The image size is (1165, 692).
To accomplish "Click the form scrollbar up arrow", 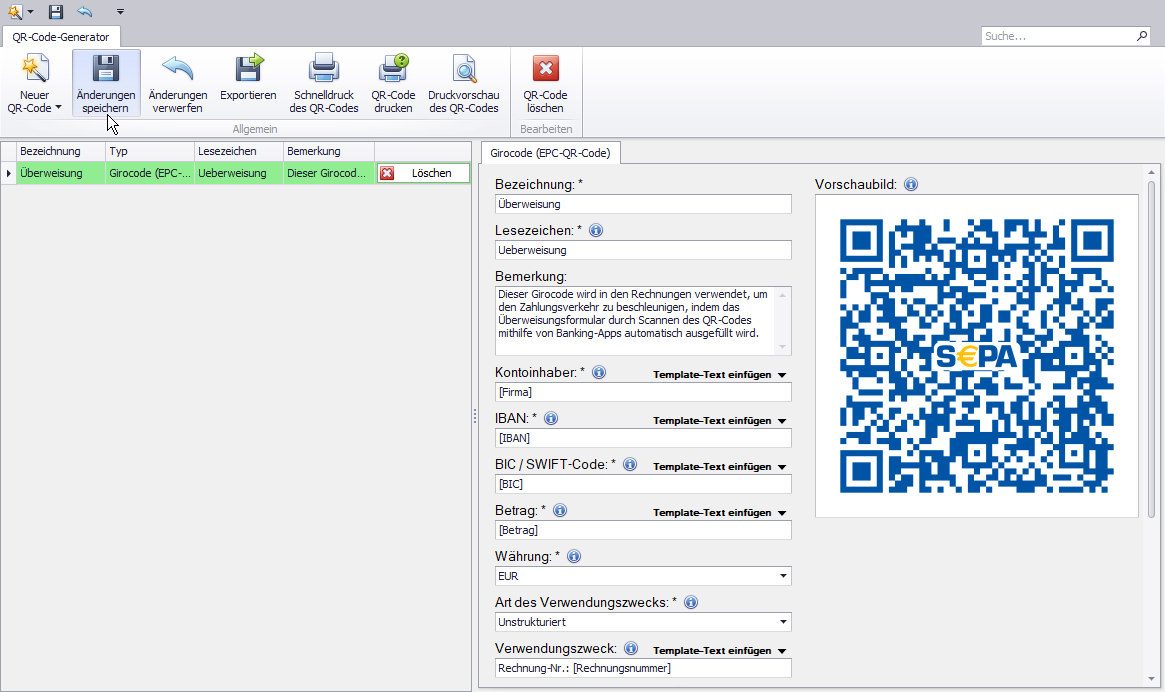I will 1152,172.
